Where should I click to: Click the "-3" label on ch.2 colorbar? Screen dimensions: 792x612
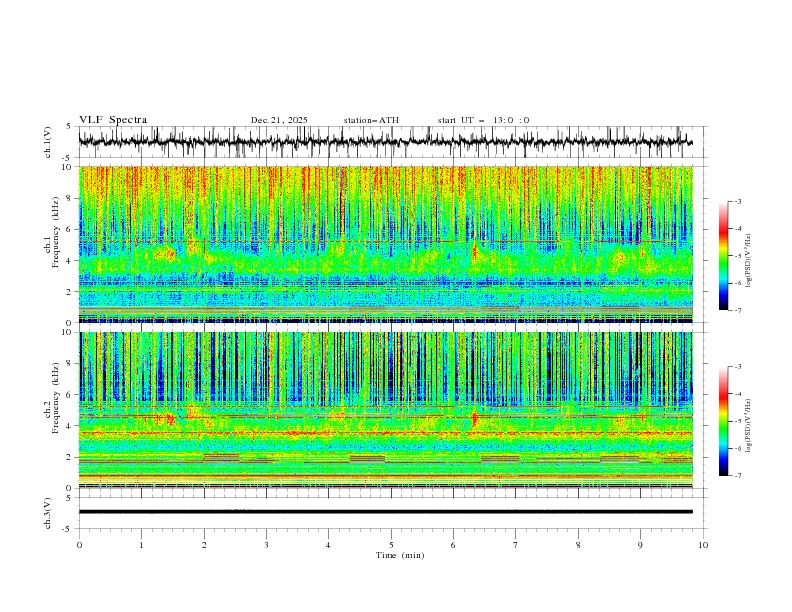(x=738, y=367)
